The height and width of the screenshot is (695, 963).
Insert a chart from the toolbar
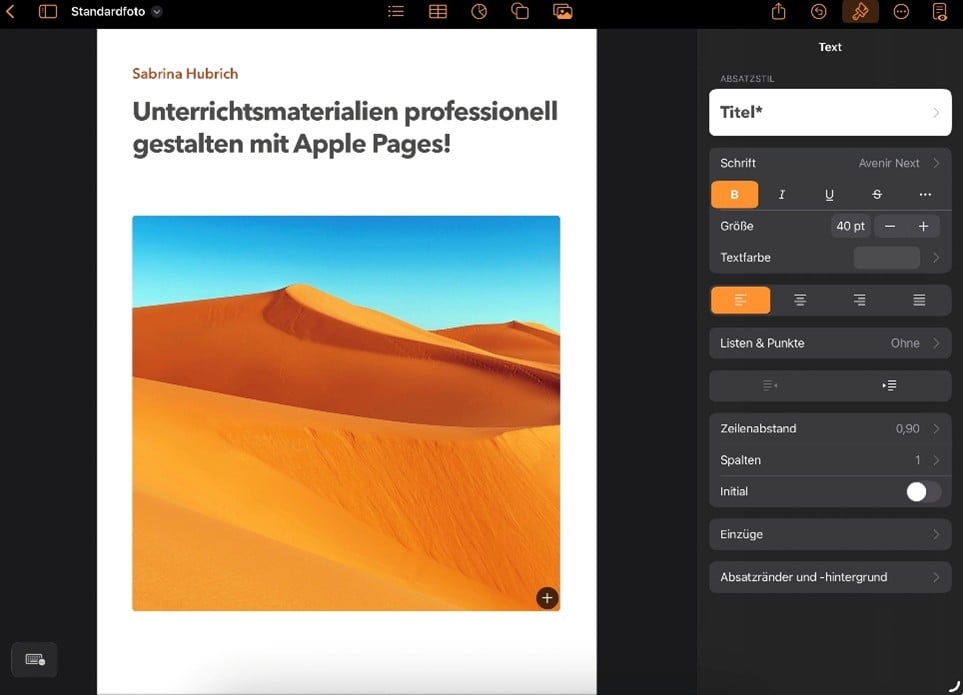click(x=479, y=12)
